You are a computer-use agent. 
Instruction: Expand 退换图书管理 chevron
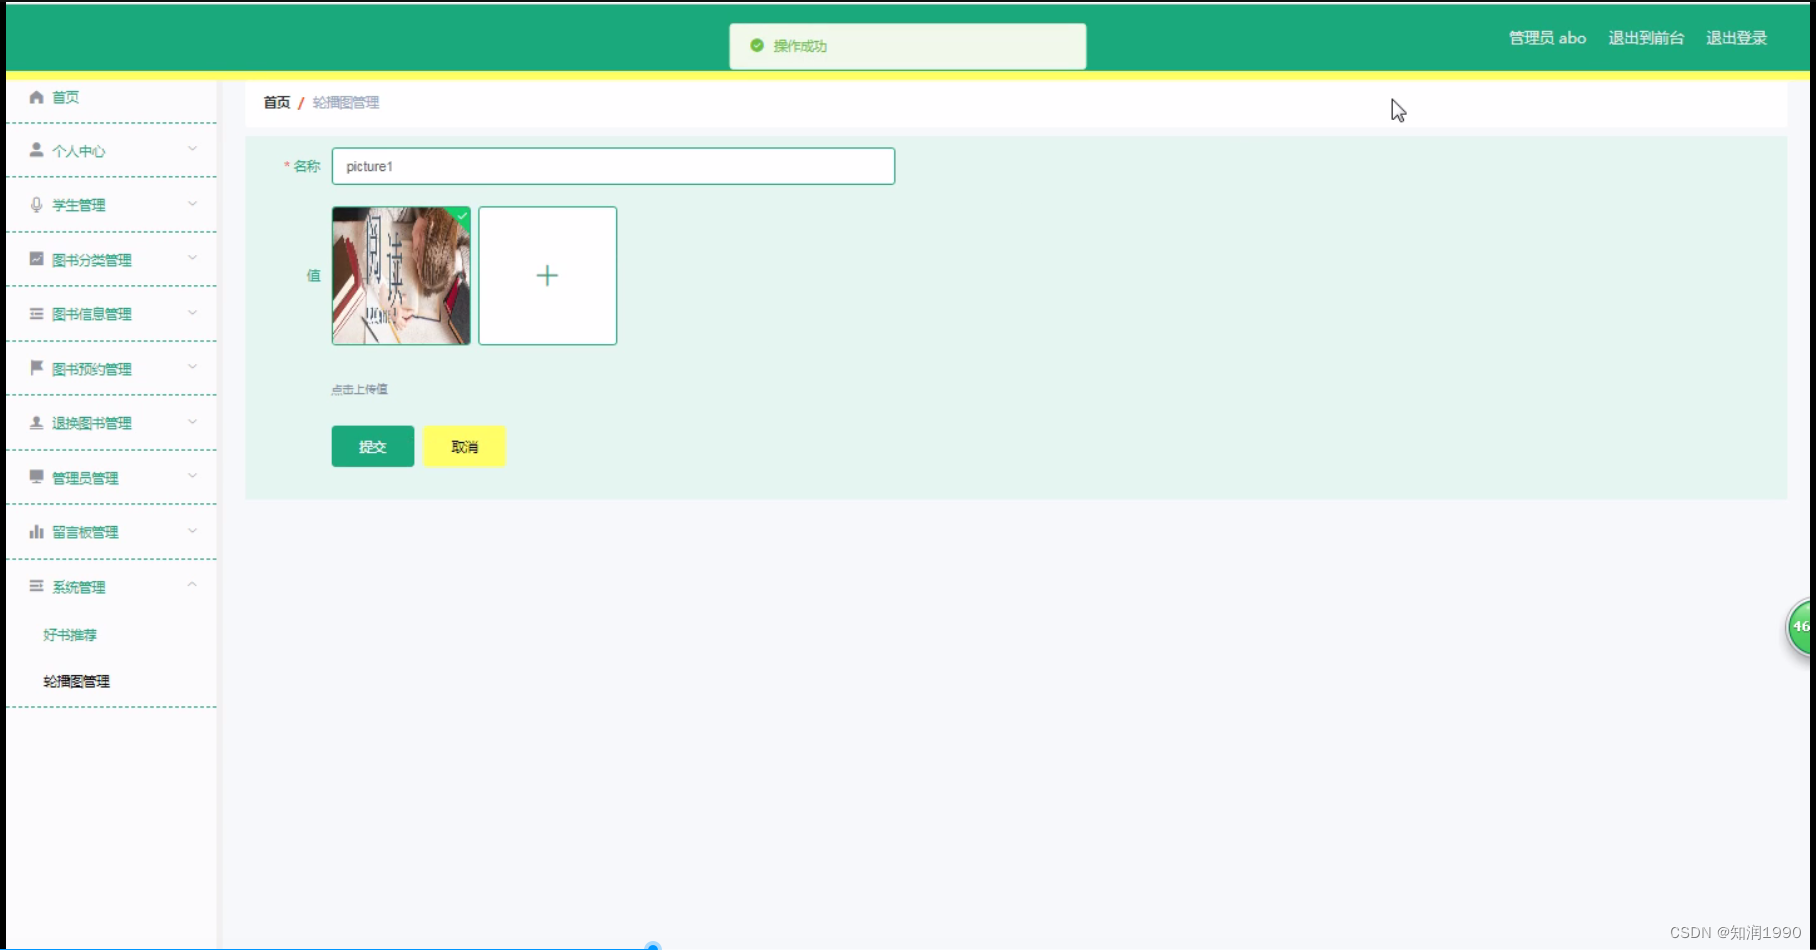[192, 422]
